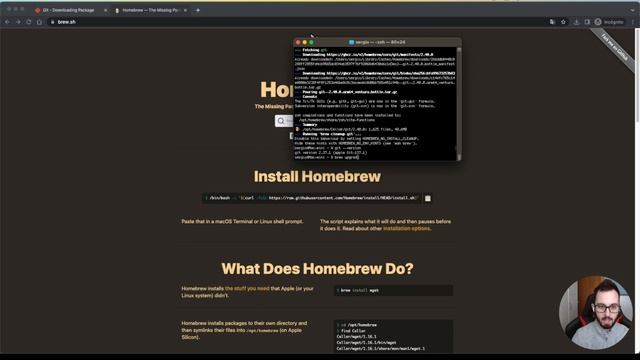Click the lock icon beside brew.sh
Image resolution: width=640 pixels, height=360 pixels.
point(52,22)
